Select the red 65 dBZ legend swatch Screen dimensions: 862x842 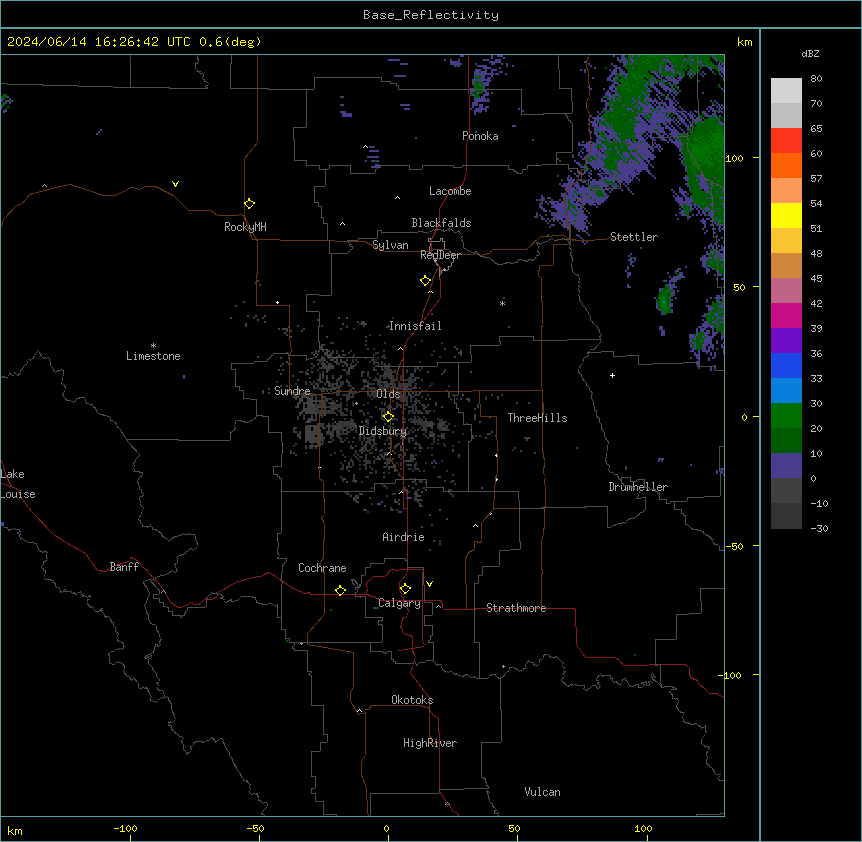click(786, 140)
